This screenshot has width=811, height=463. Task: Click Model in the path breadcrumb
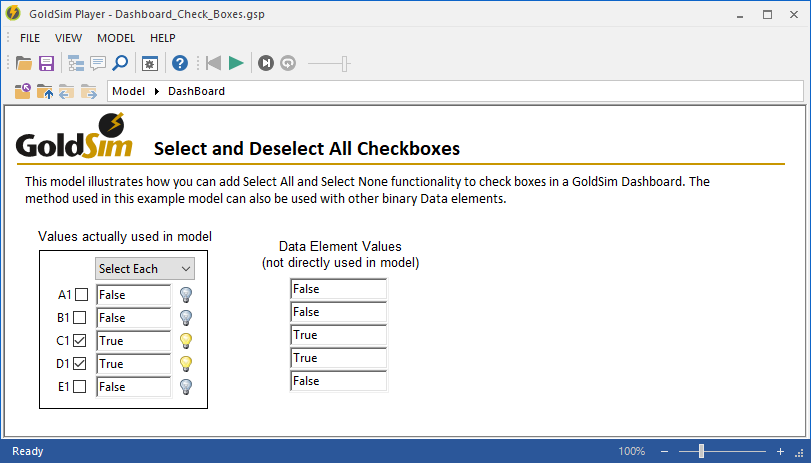128,91
